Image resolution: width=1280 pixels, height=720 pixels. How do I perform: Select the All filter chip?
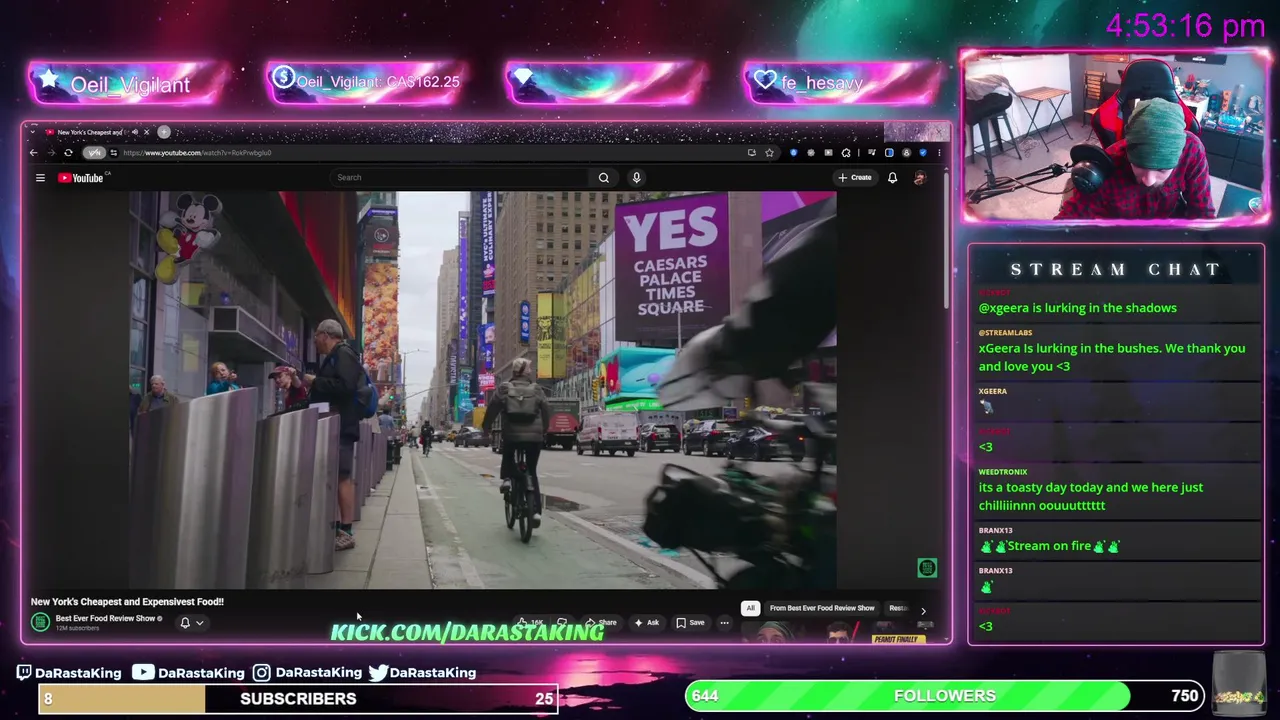pos(750,608)
